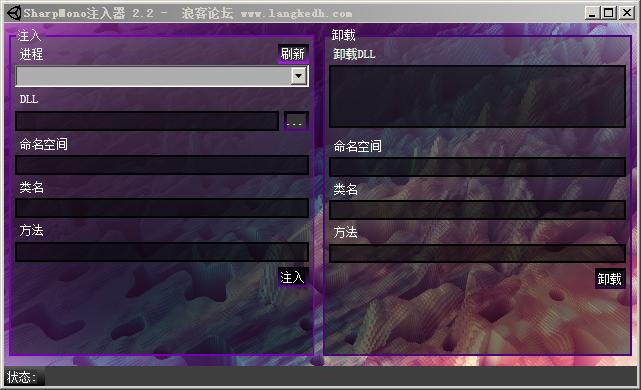Click the Unity logo icon in title bar

point(13,13)
